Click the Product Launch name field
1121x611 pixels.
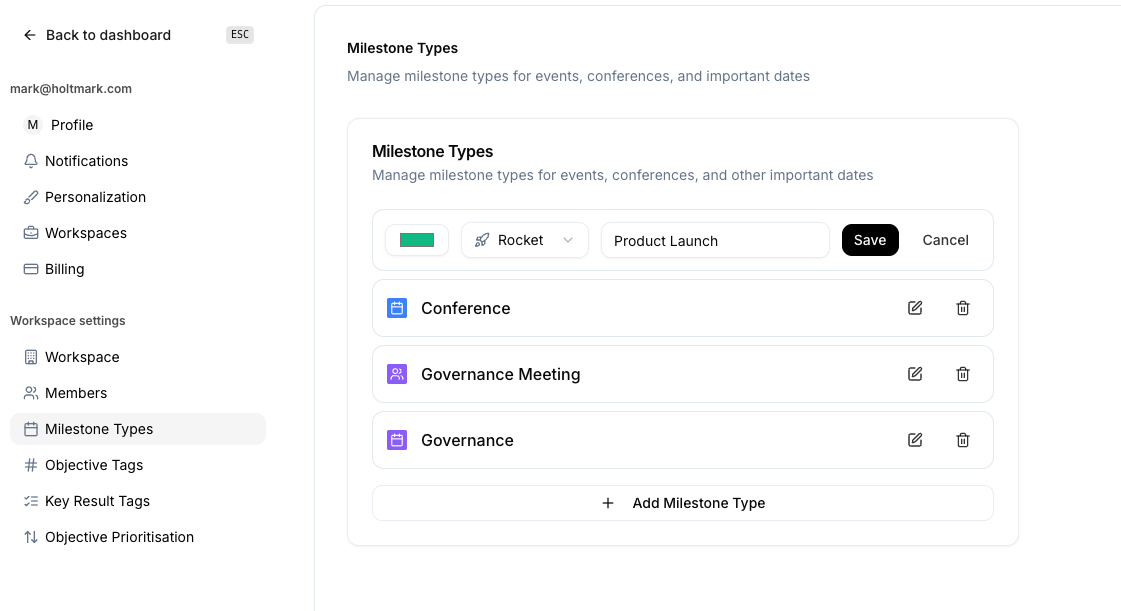[714, 240]
